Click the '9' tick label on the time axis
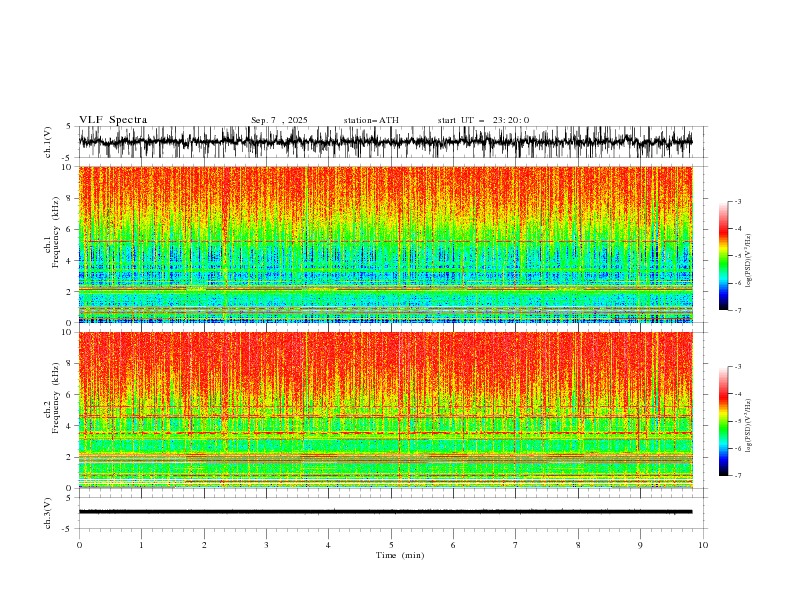The width and height of the screenshot is (792, 612). click(x=640, y=545)
